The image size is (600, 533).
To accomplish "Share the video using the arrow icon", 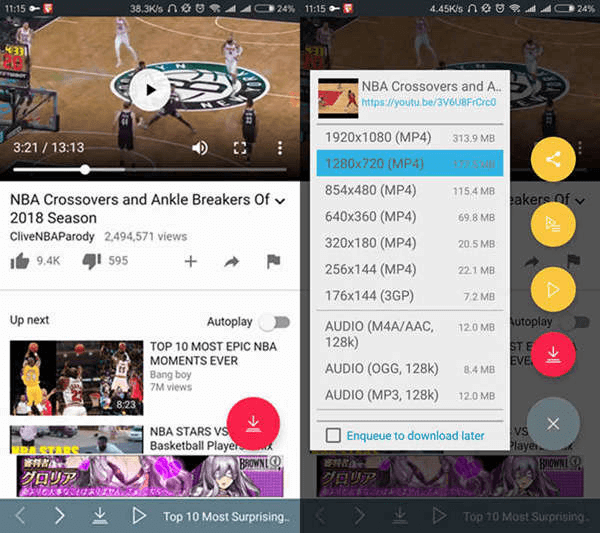I will [232, 262].
